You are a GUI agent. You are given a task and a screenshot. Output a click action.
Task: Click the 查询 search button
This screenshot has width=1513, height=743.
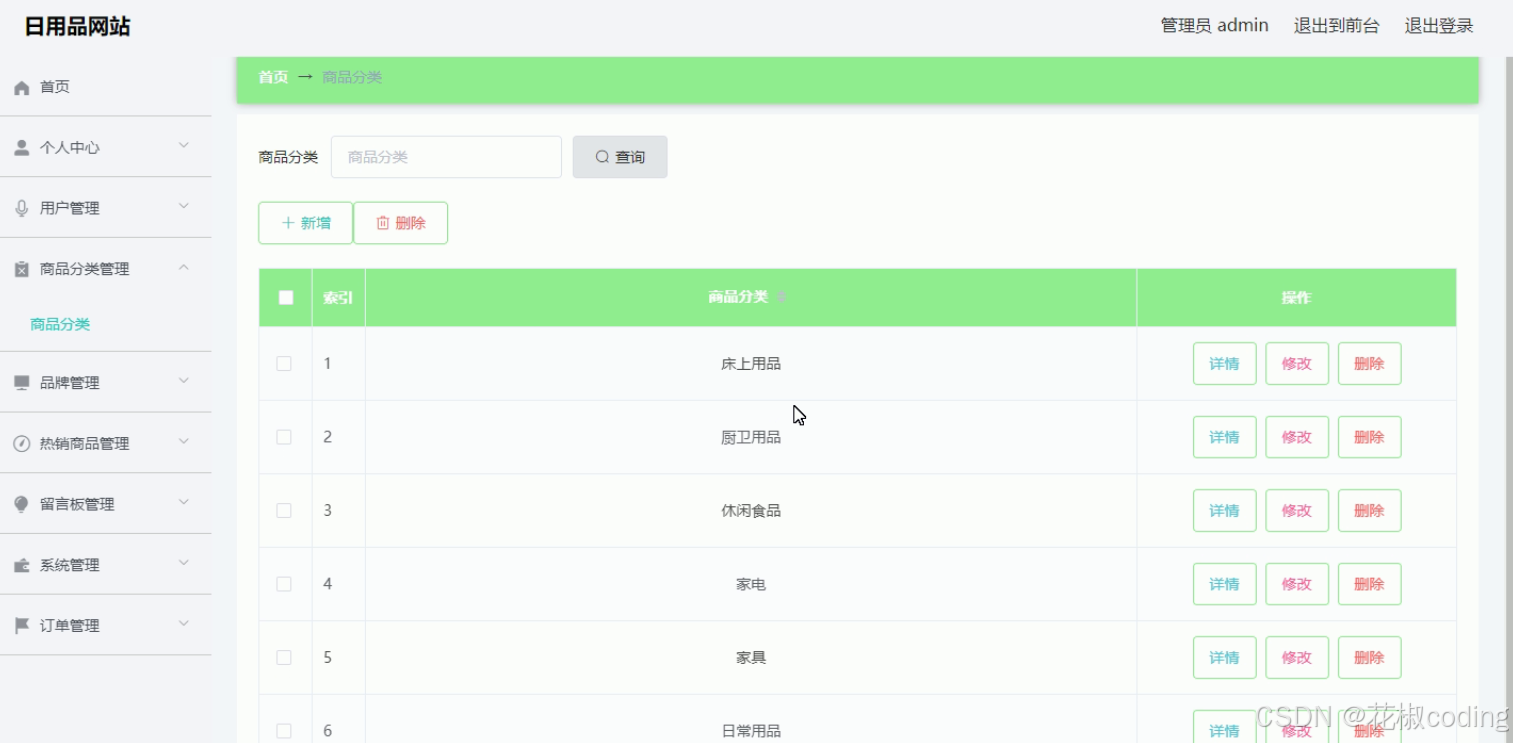click(x=620, y=157)
